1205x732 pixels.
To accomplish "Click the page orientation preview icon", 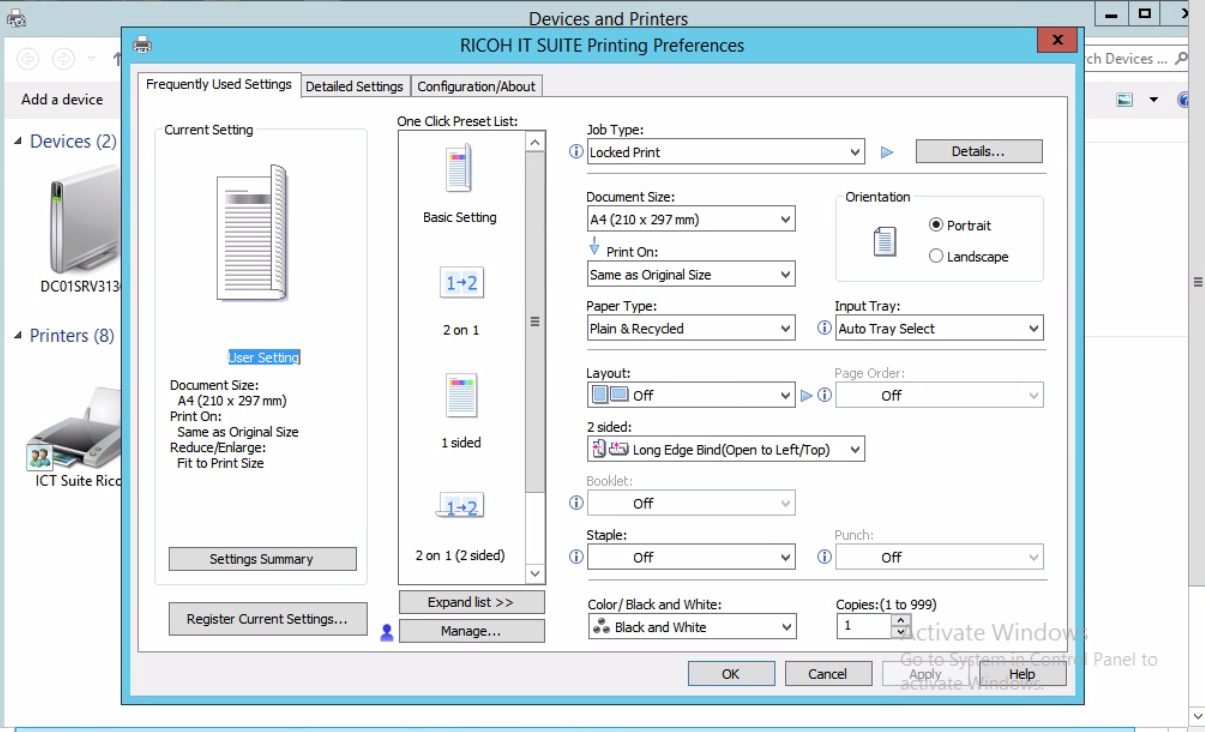I will coord(885,241).
